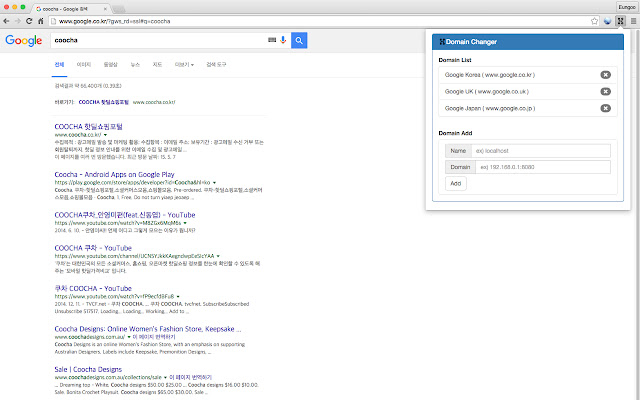Expand arrow next to Google Play result URL

coord(214,182)
